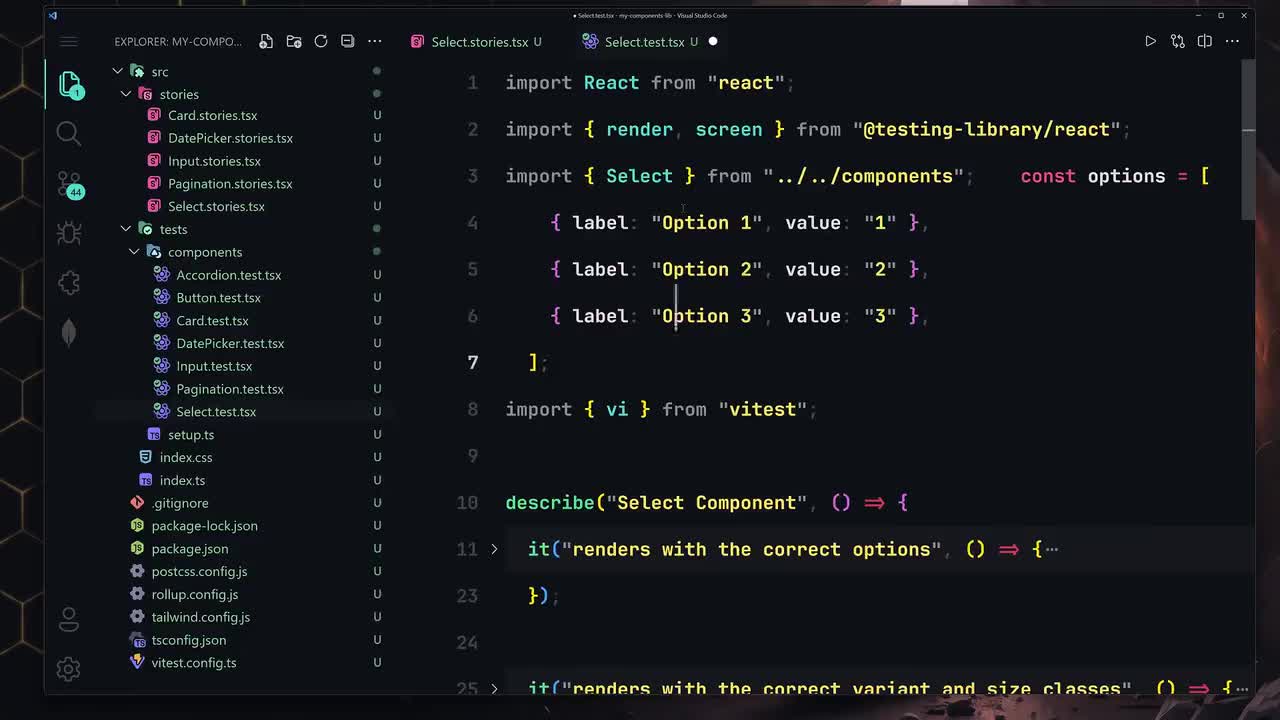
Task: Switch to Select.stories.tsx tab
Action: [479, 42]
